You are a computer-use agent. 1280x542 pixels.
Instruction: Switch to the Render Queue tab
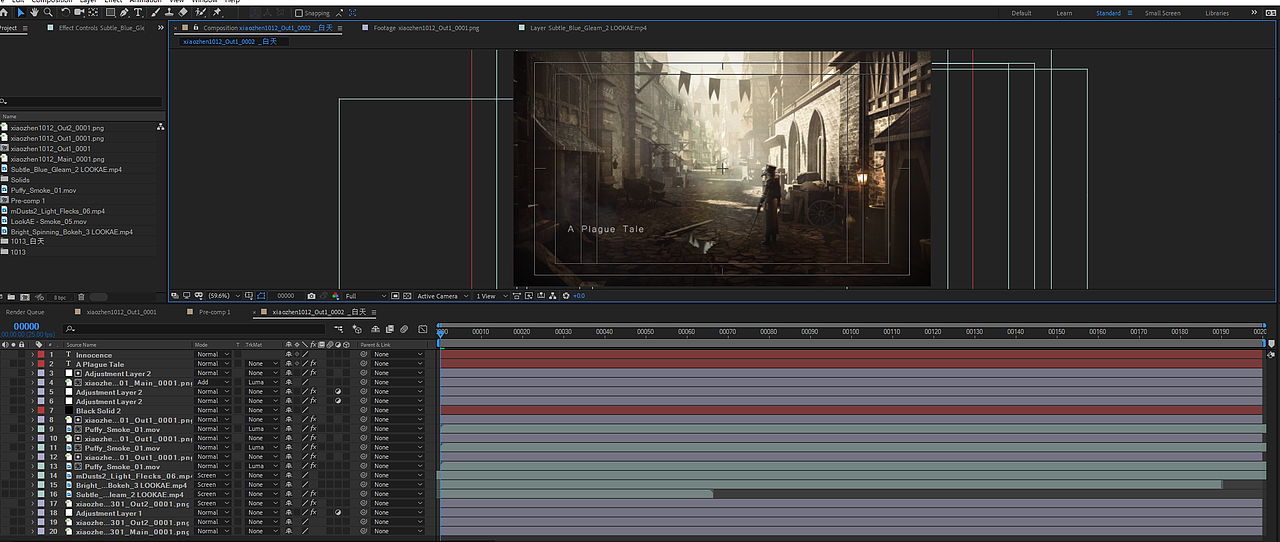tap(25, 312)
